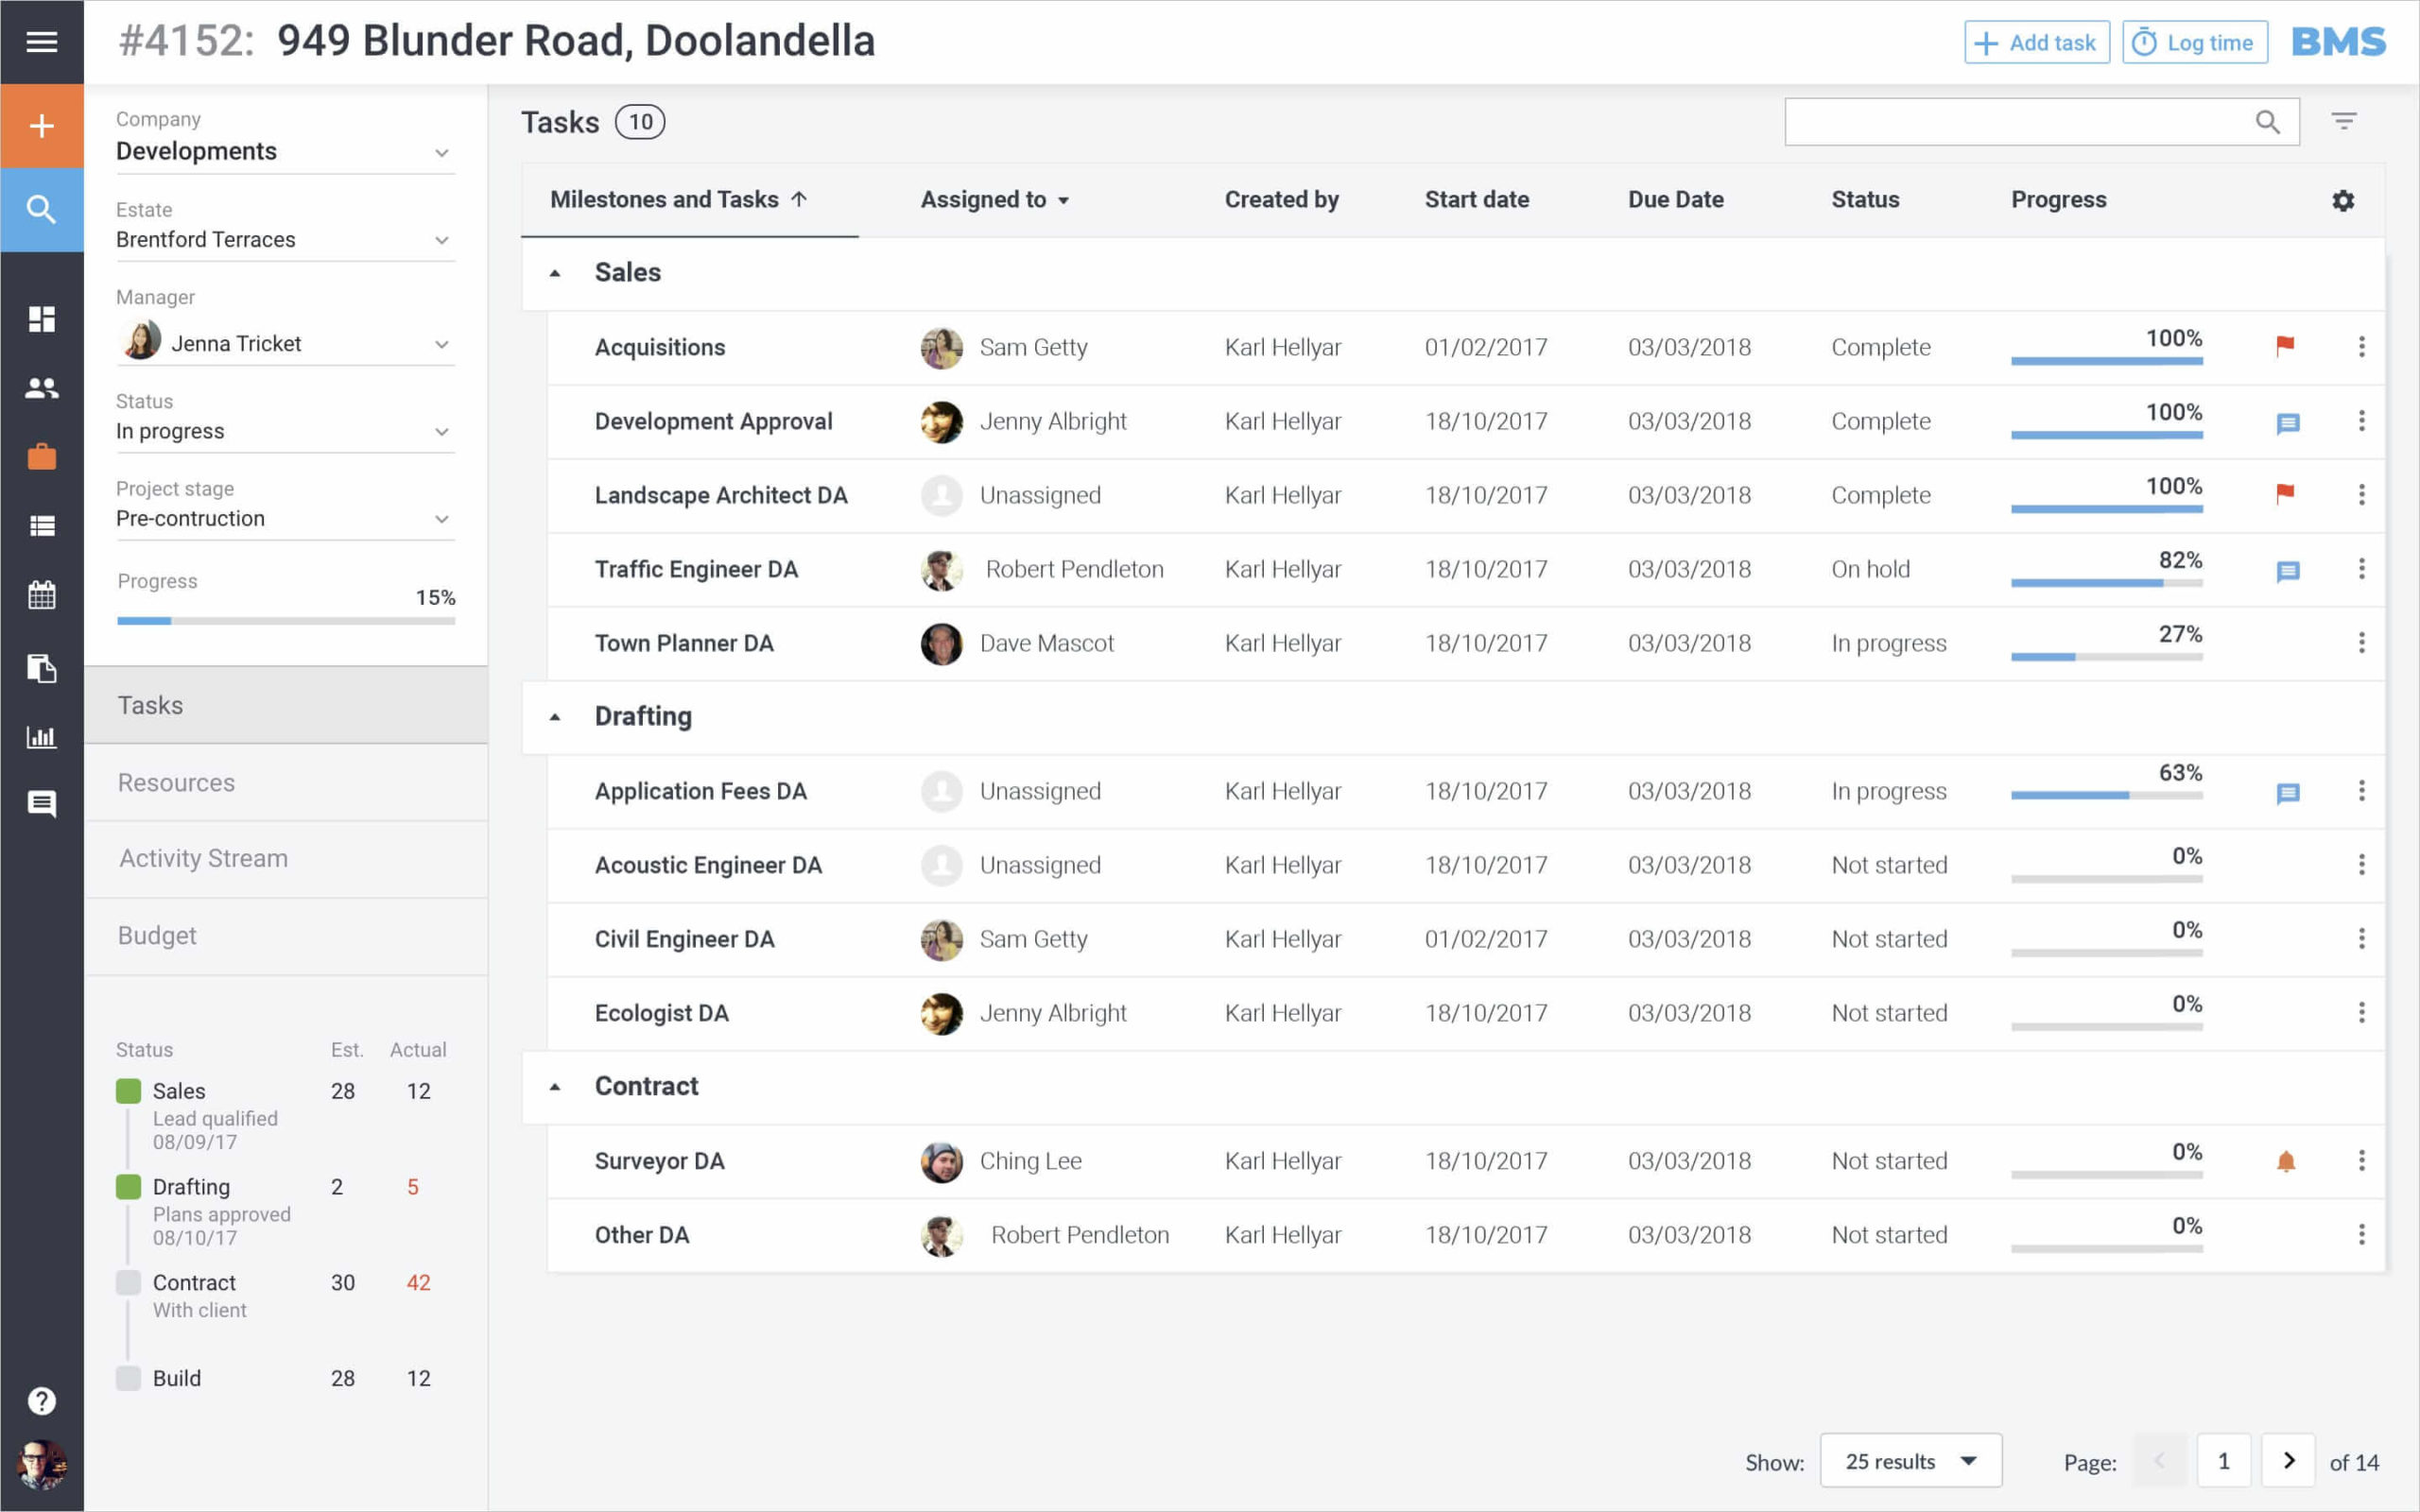The height and width of the screenshot is (1512, 2420).
Task: Click the orange plus sidebar icon
Action: point(41,126)
